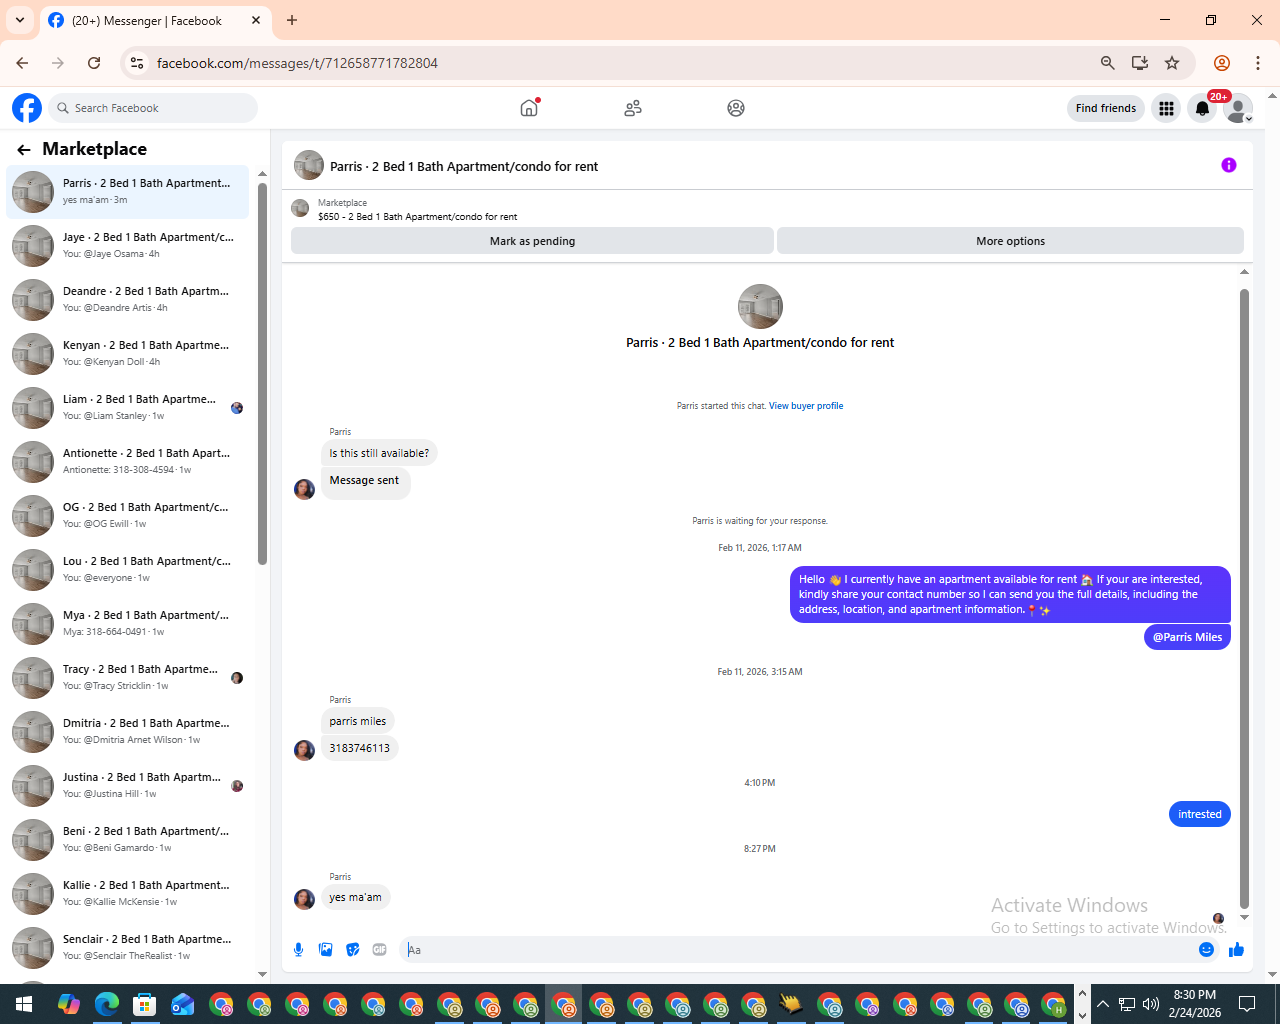Open the Liam conversation
The height and width of the screenshot is (1024, 1280).
point(128,408)
